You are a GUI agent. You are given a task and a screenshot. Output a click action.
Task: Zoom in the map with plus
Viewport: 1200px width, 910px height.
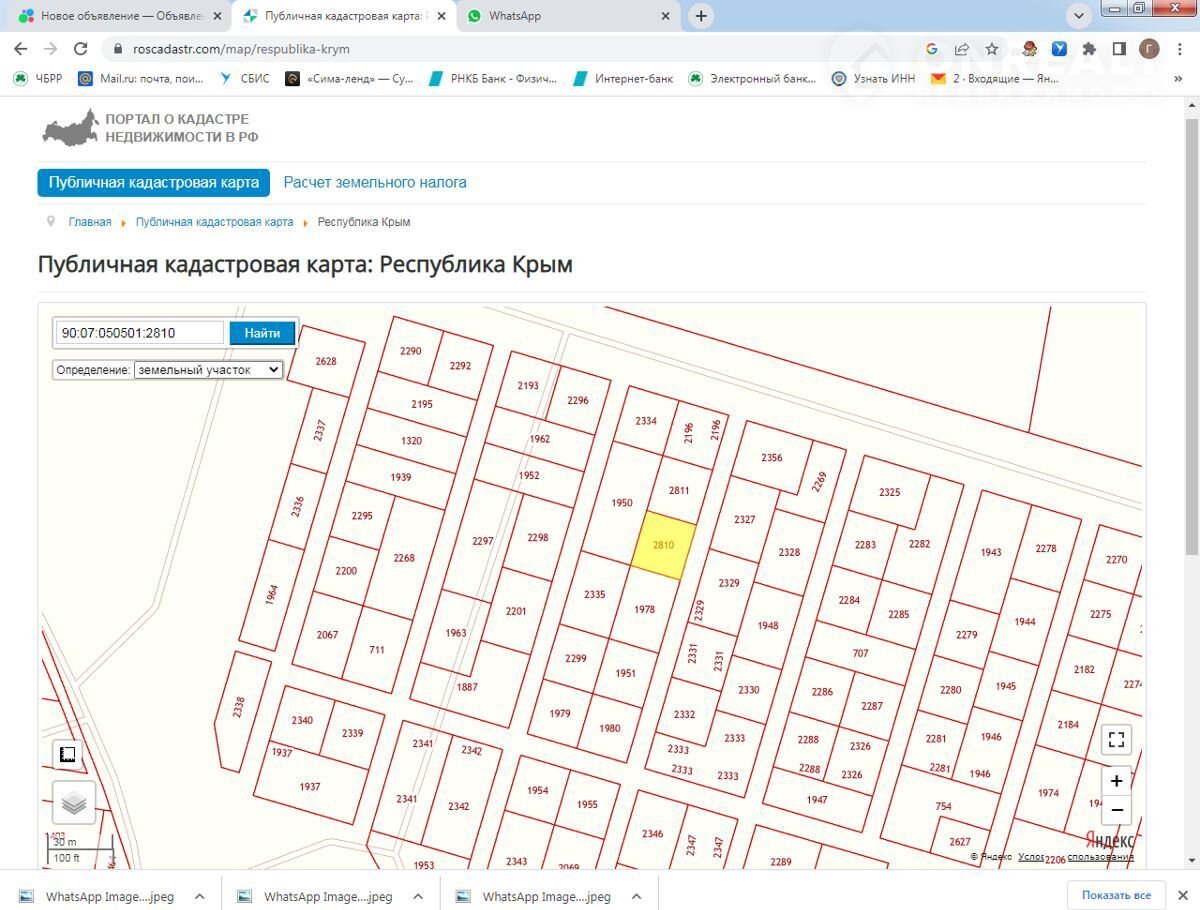click(1117, 781)
